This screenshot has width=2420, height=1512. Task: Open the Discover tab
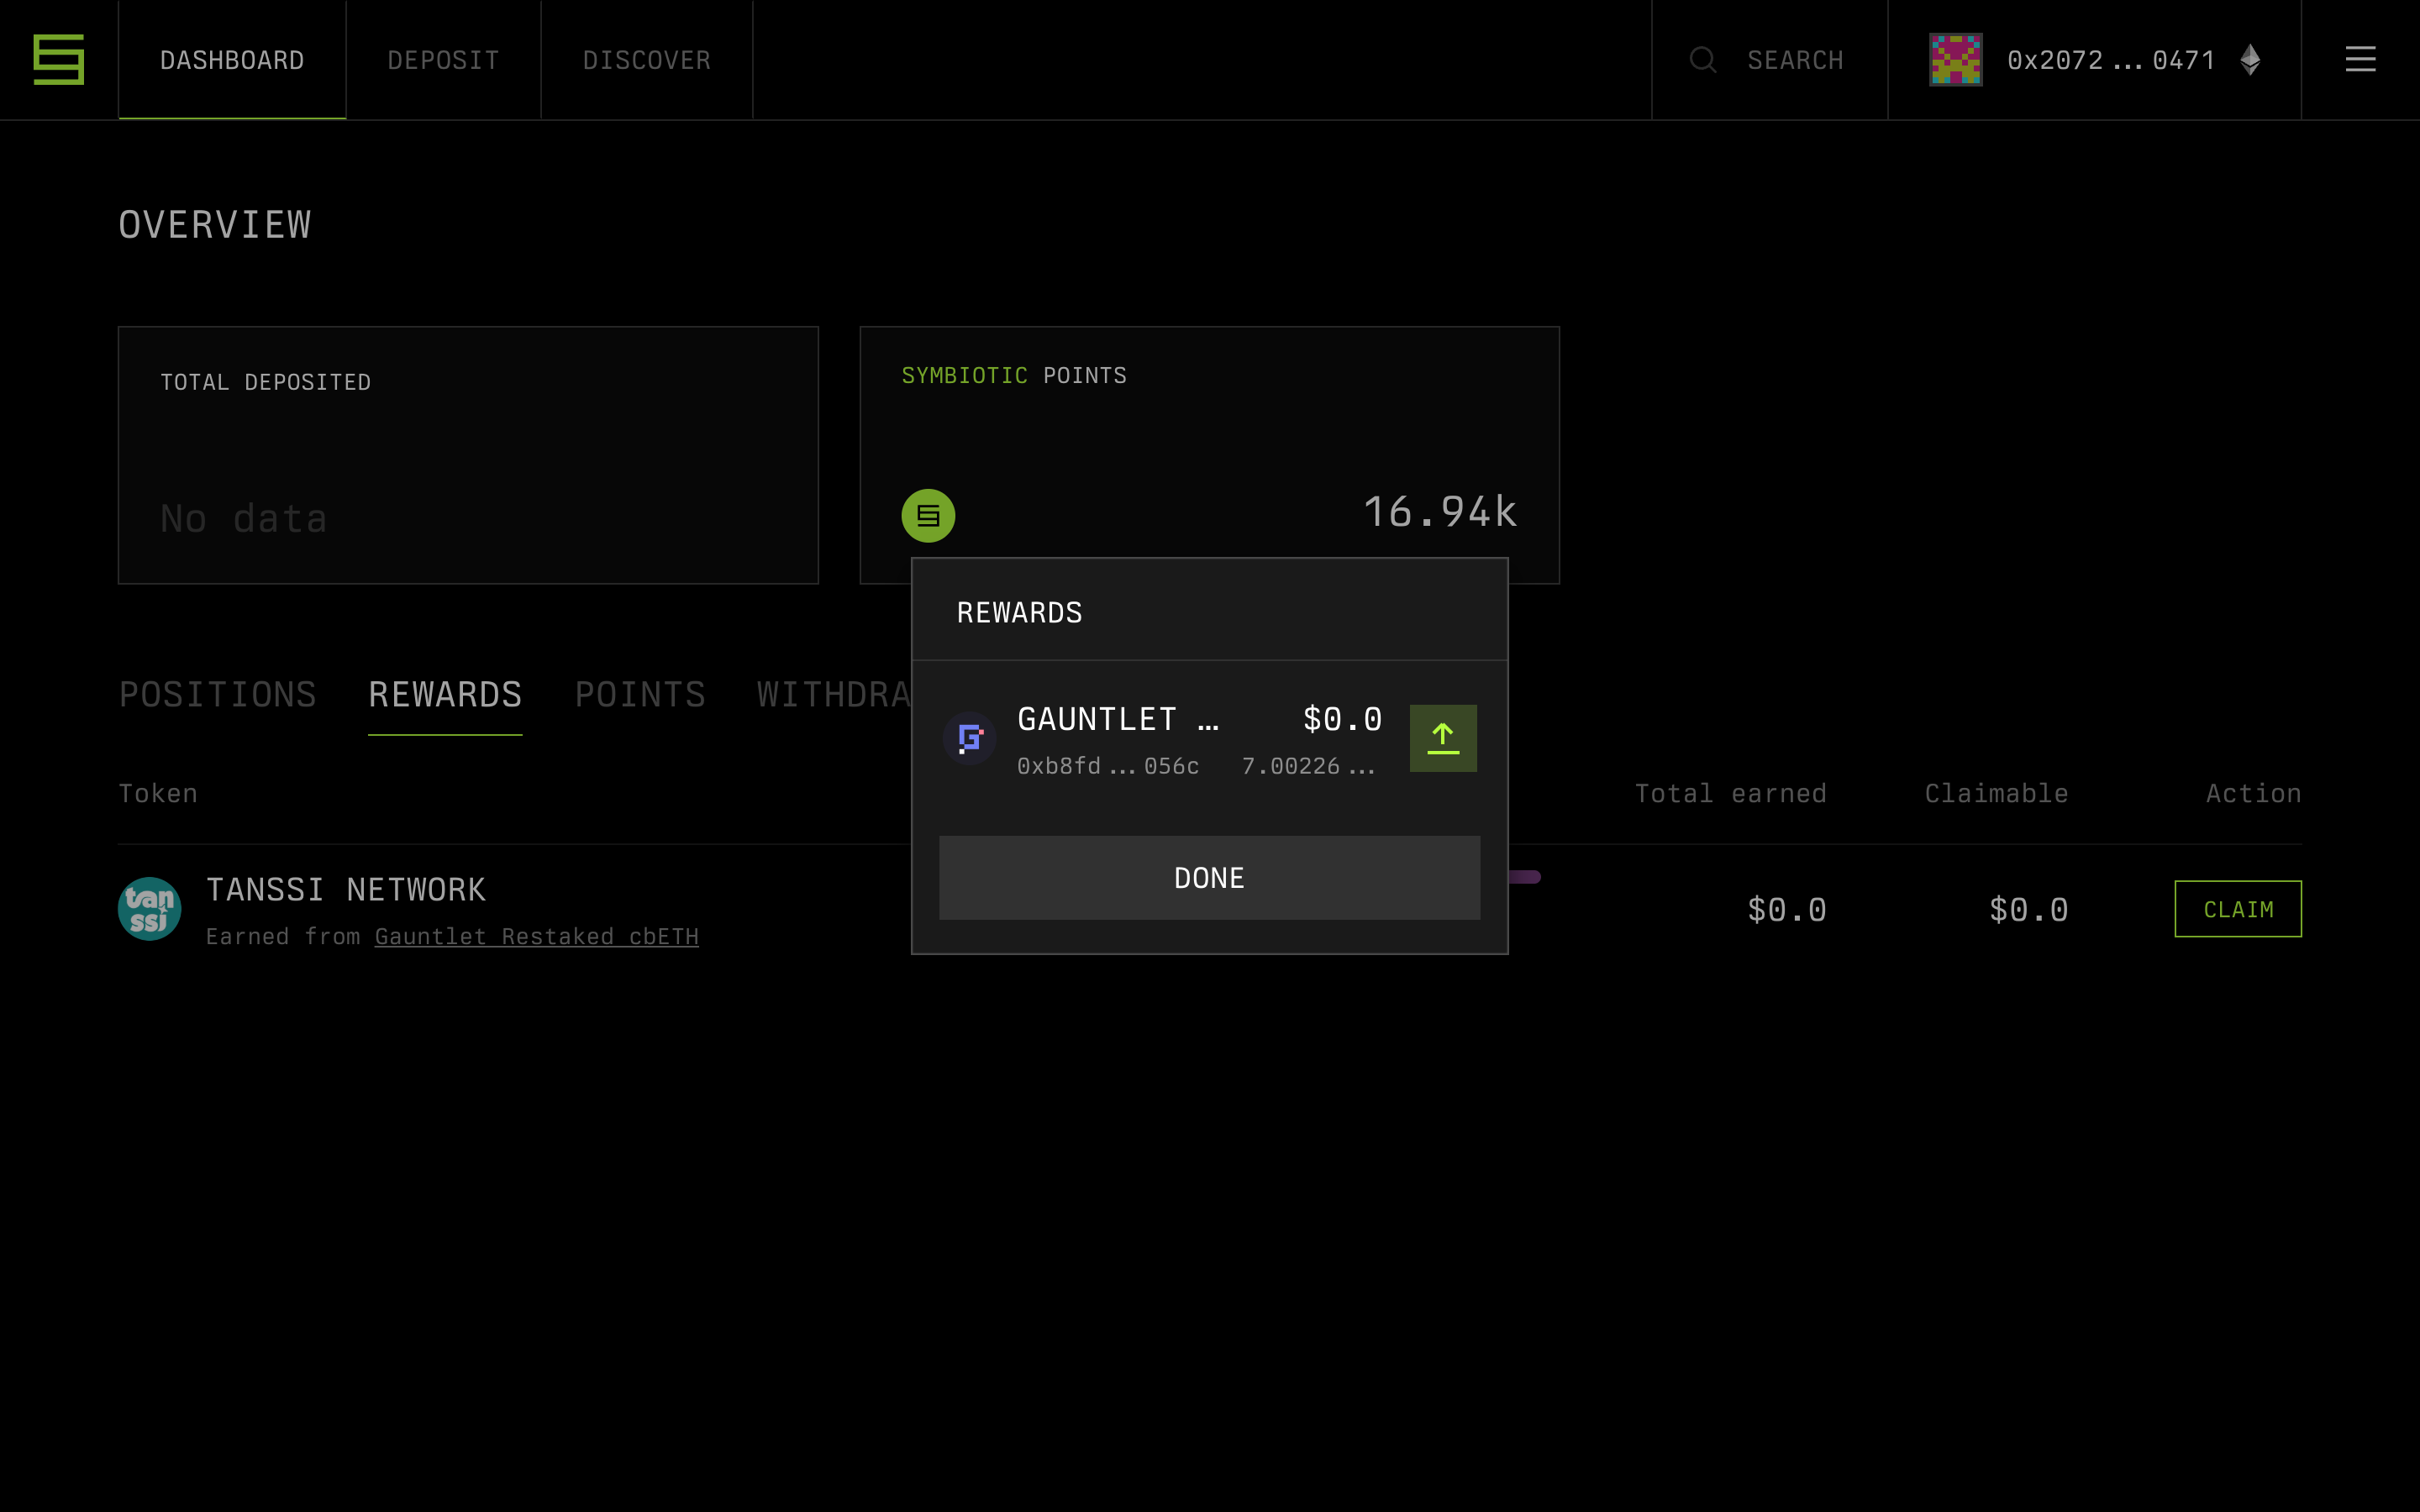pyautogui.click(x=647, y=60)
